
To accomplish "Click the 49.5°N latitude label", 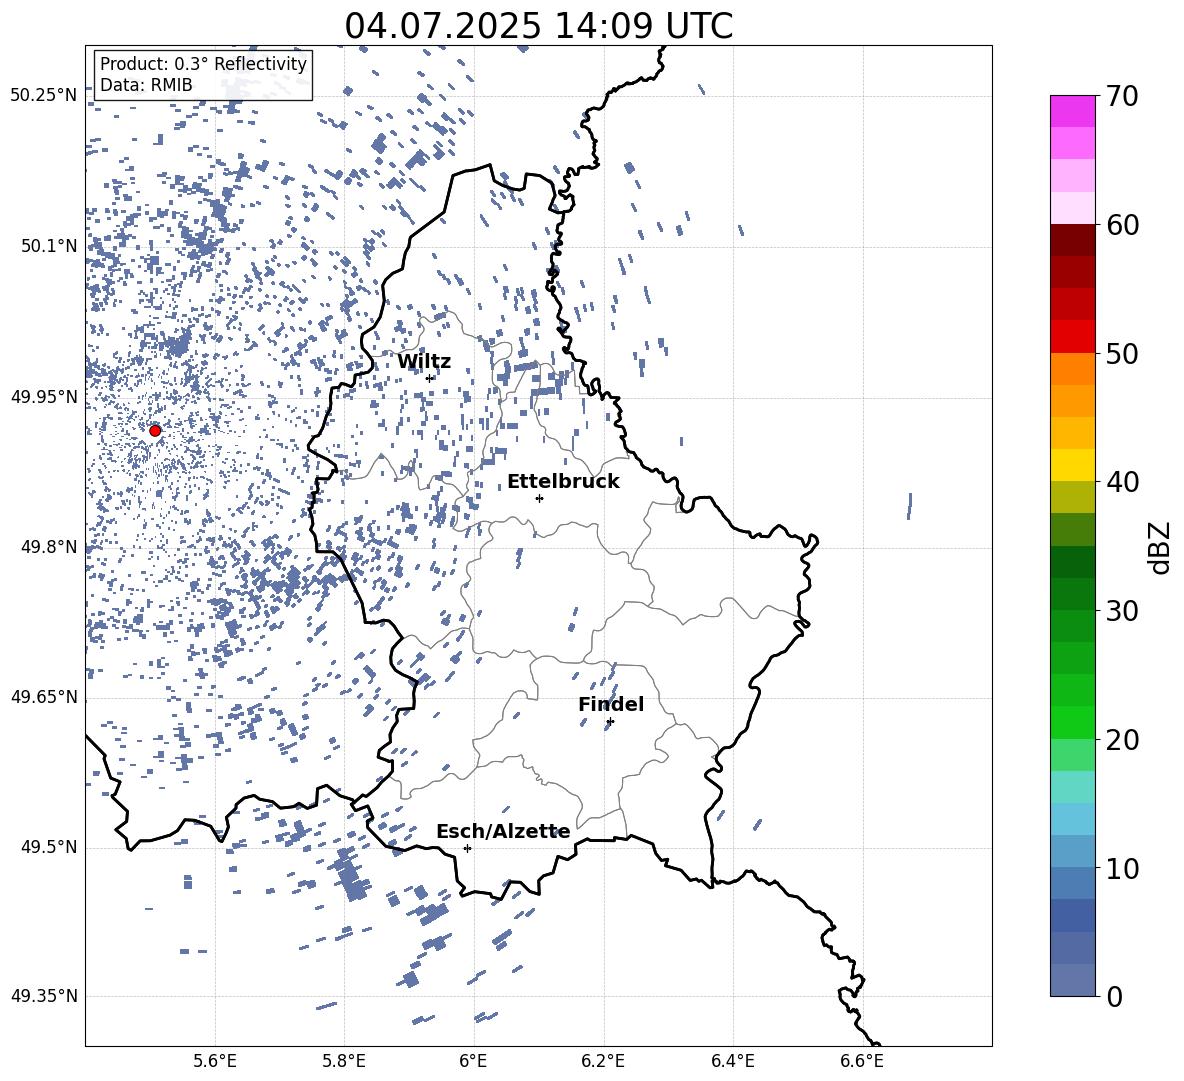I will coord(49,847).
